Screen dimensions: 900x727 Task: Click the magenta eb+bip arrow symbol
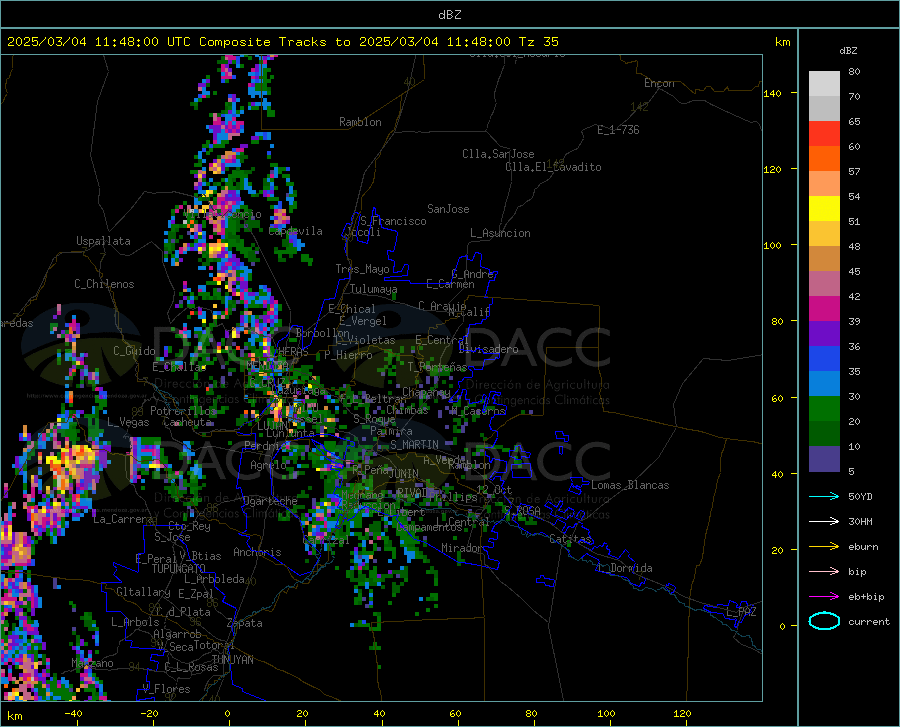[x=824, y=596]
